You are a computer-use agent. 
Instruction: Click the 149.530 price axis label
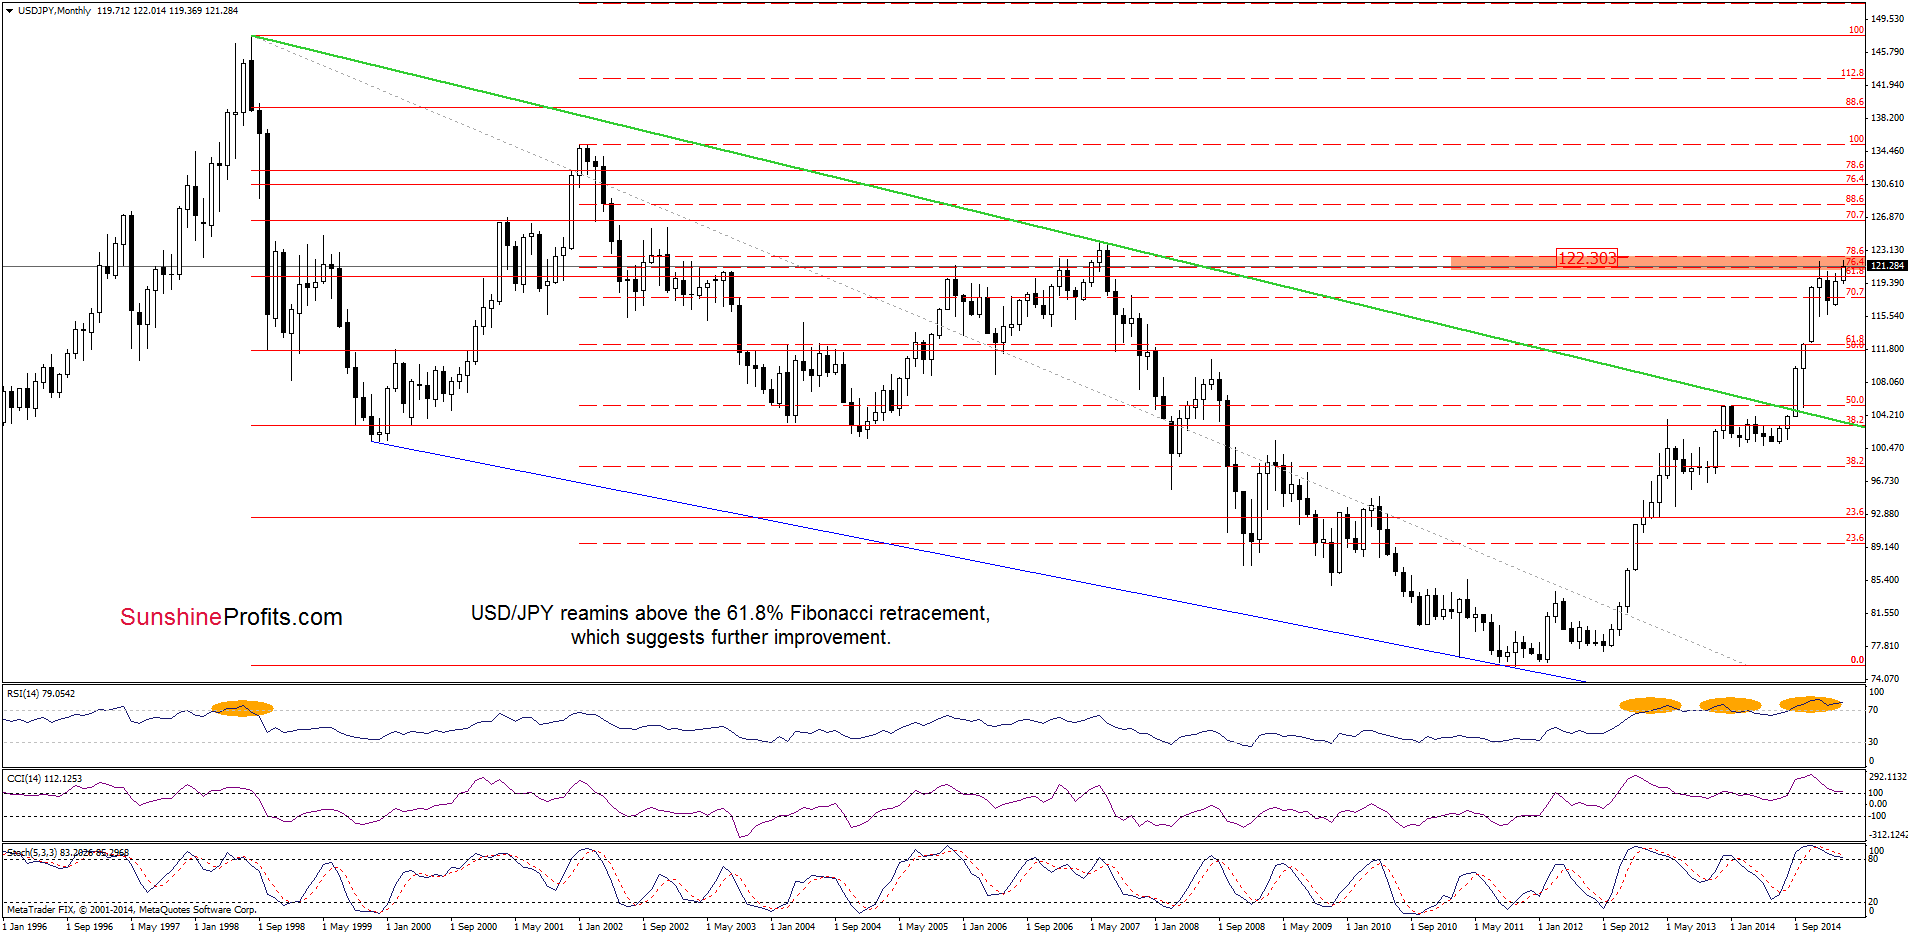click(1887, 19)
